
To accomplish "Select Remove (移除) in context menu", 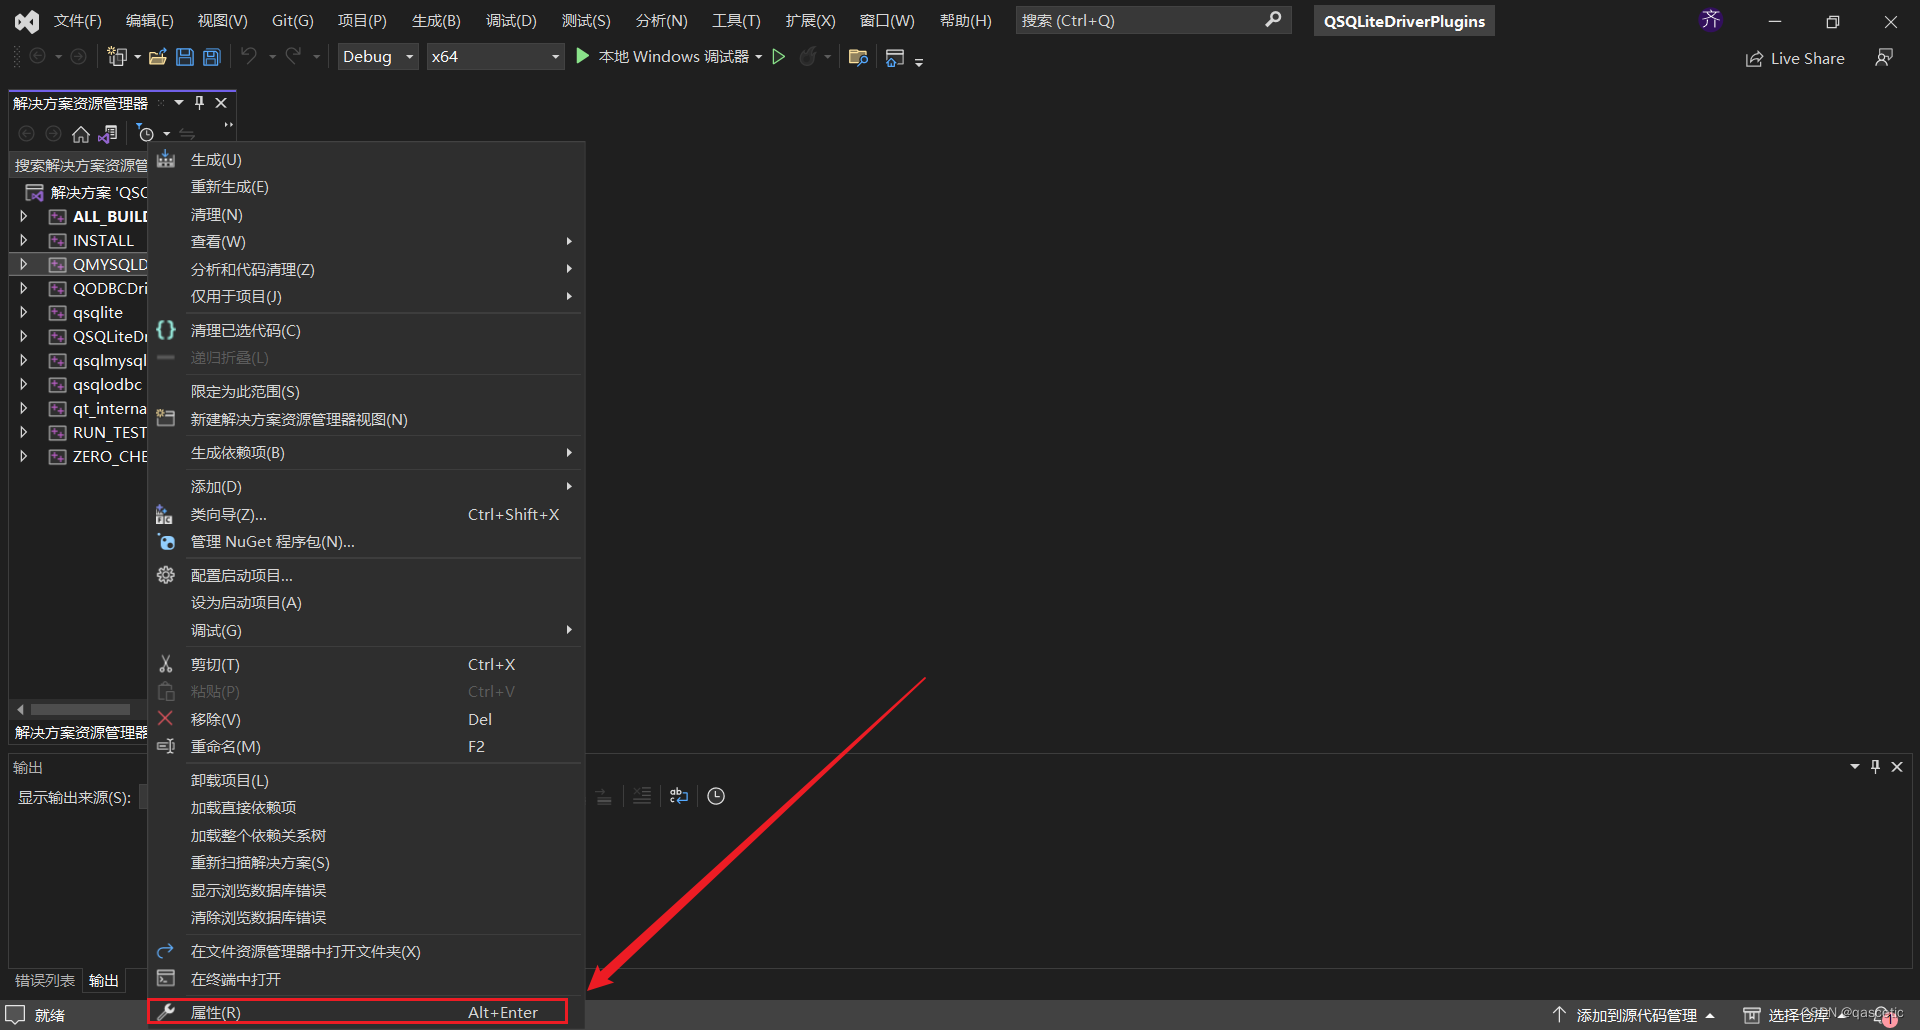I will pos(366,720).
